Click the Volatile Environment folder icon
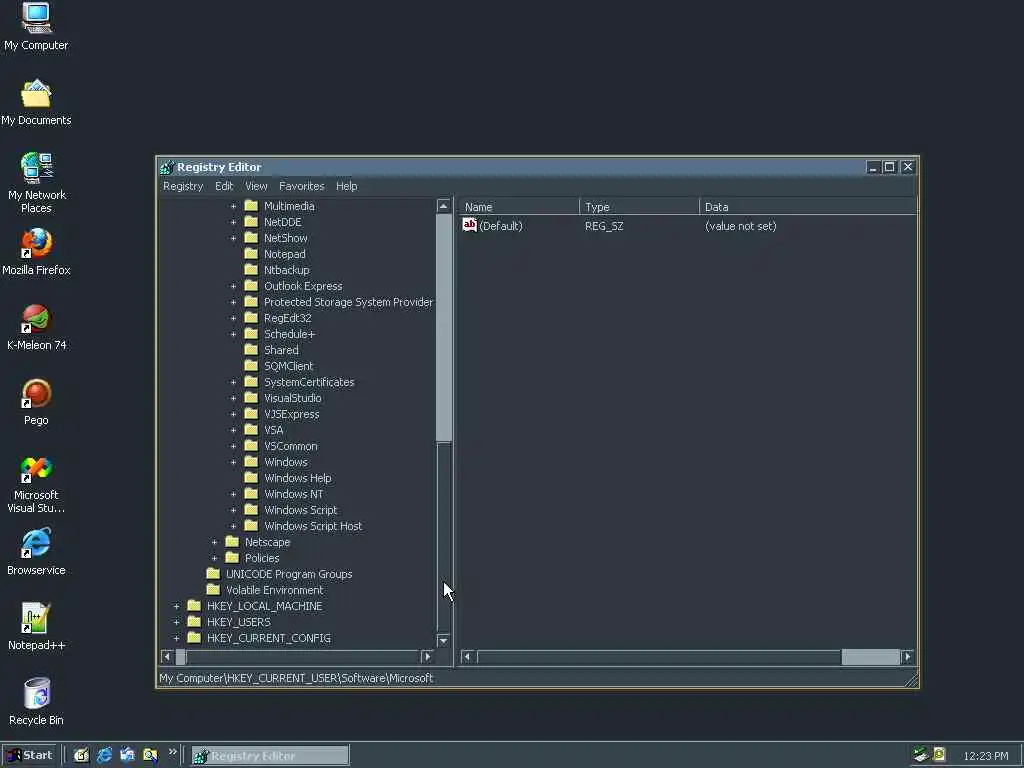This screenshot has width=1024, height=768. pos(214,590)
